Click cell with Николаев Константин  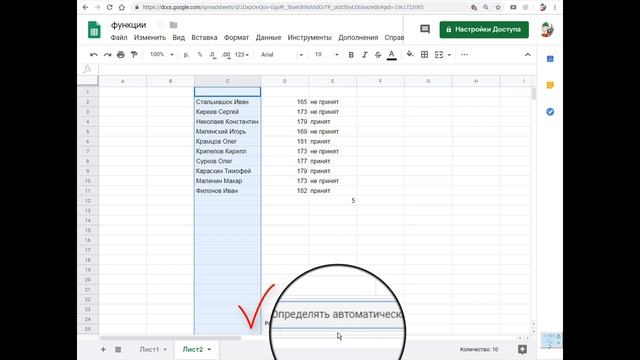(x=227, y=122)
